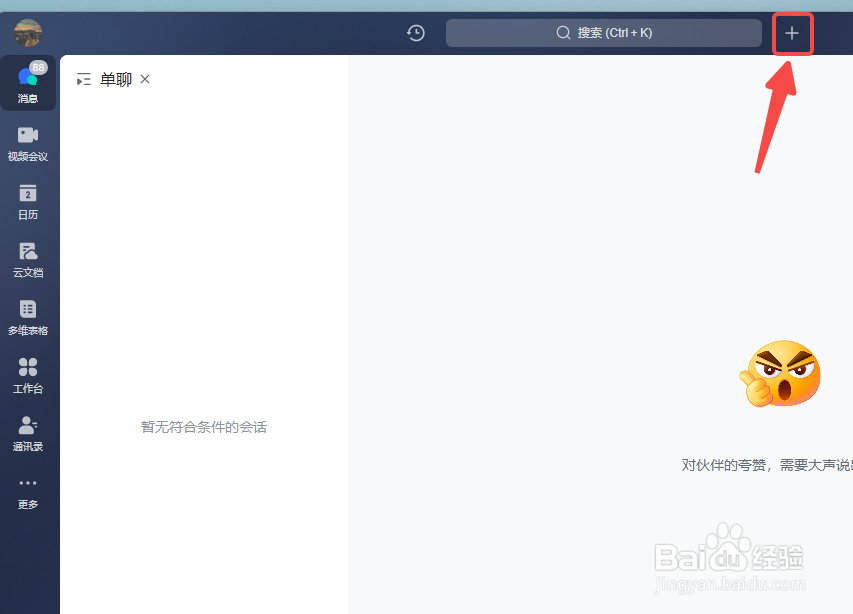Open the 日历 calendar
This screenshot has height=614, width=853.
(28, 202)
